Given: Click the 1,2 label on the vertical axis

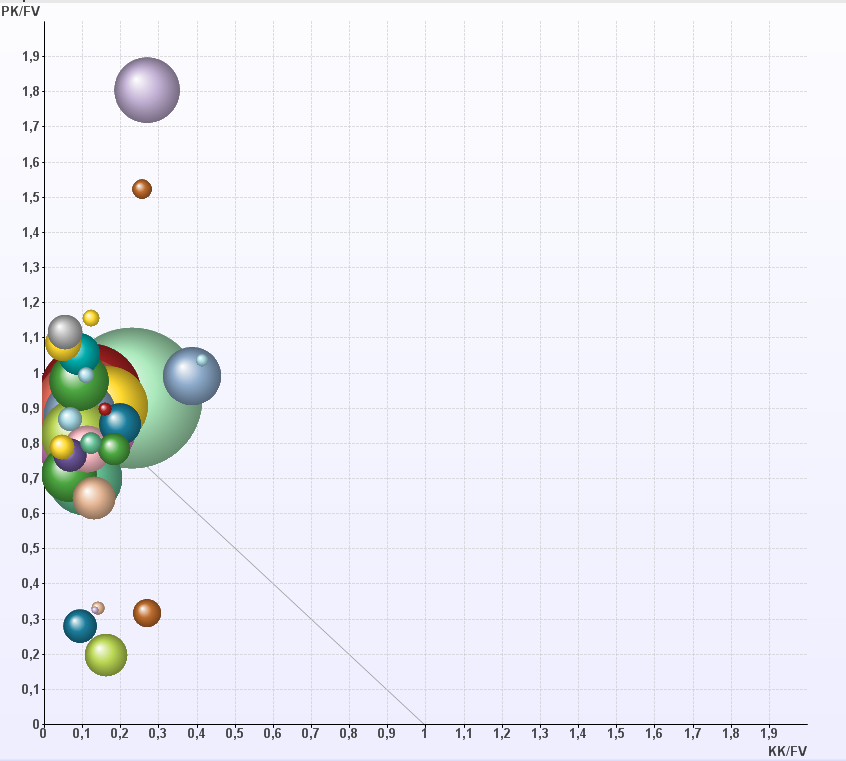Looking at the screenshot, I should [x=31, y=302].
